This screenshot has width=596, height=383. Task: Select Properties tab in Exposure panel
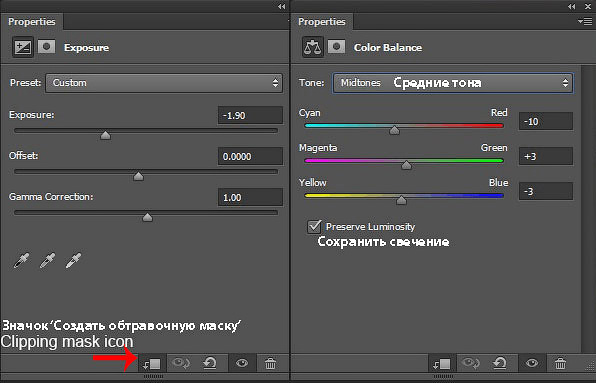32,22
